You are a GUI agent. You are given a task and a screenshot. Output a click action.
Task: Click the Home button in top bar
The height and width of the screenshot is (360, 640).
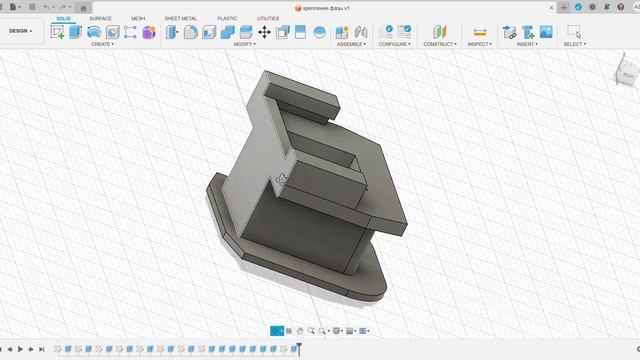[x=84, y=8]
